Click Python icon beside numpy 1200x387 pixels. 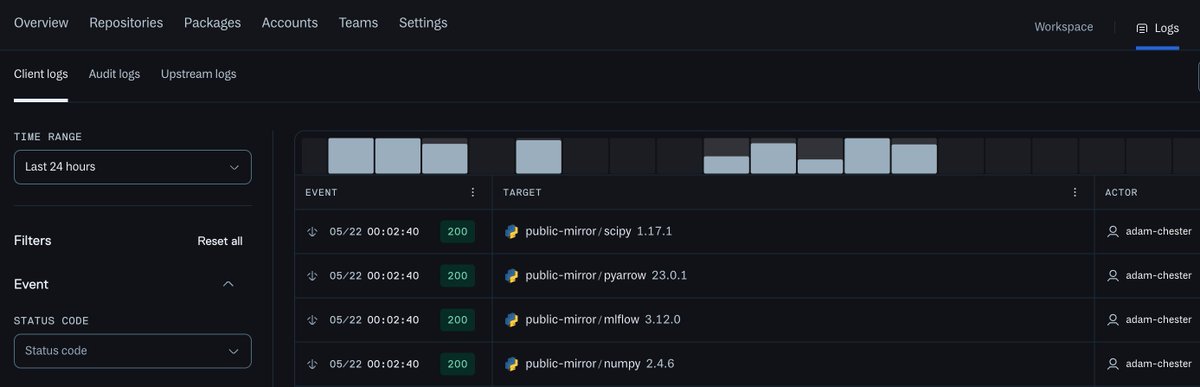tap(512, 364)
